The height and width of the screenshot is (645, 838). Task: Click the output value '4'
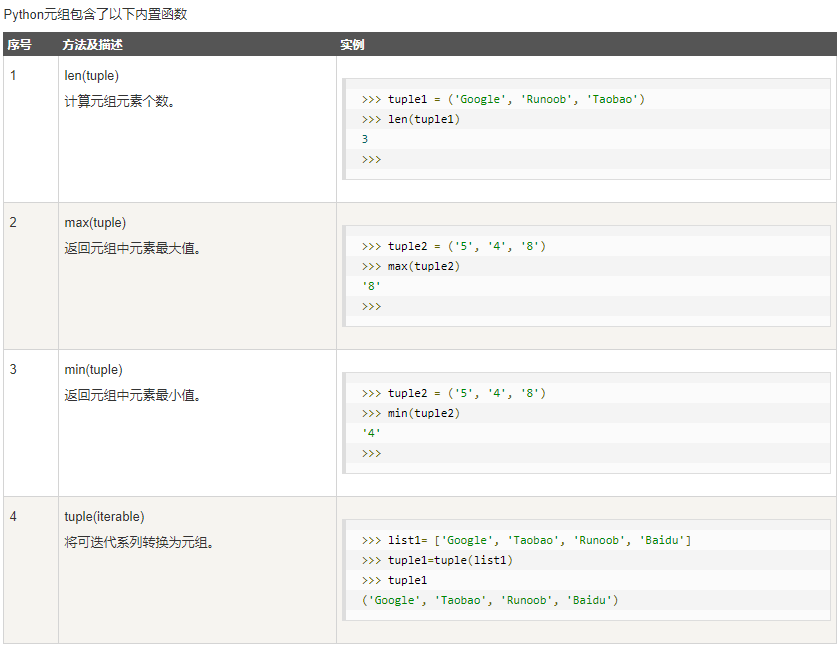371,433
